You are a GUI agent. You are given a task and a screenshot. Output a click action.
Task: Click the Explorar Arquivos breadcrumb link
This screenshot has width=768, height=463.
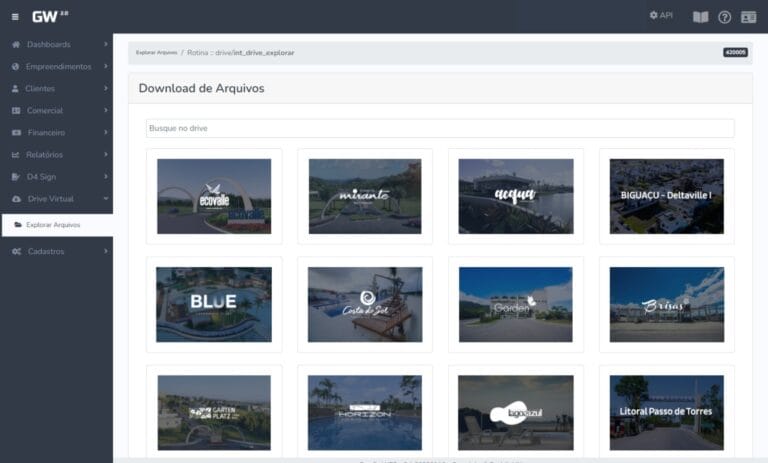point(156,52)
